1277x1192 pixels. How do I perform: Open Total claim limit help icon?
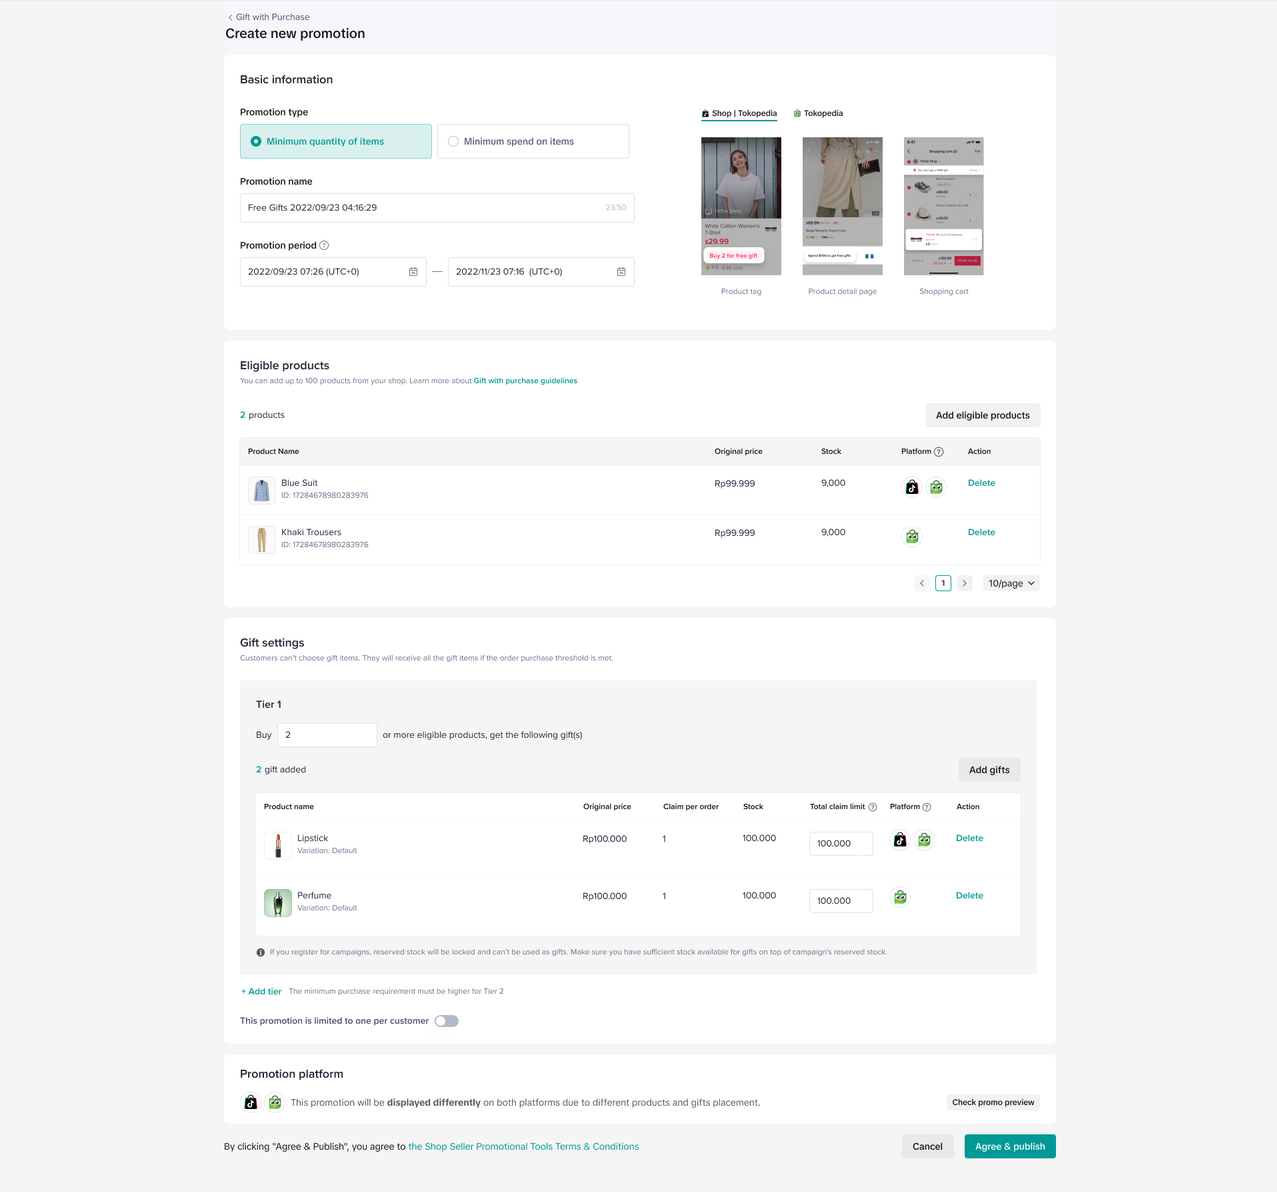click(873, 807)
